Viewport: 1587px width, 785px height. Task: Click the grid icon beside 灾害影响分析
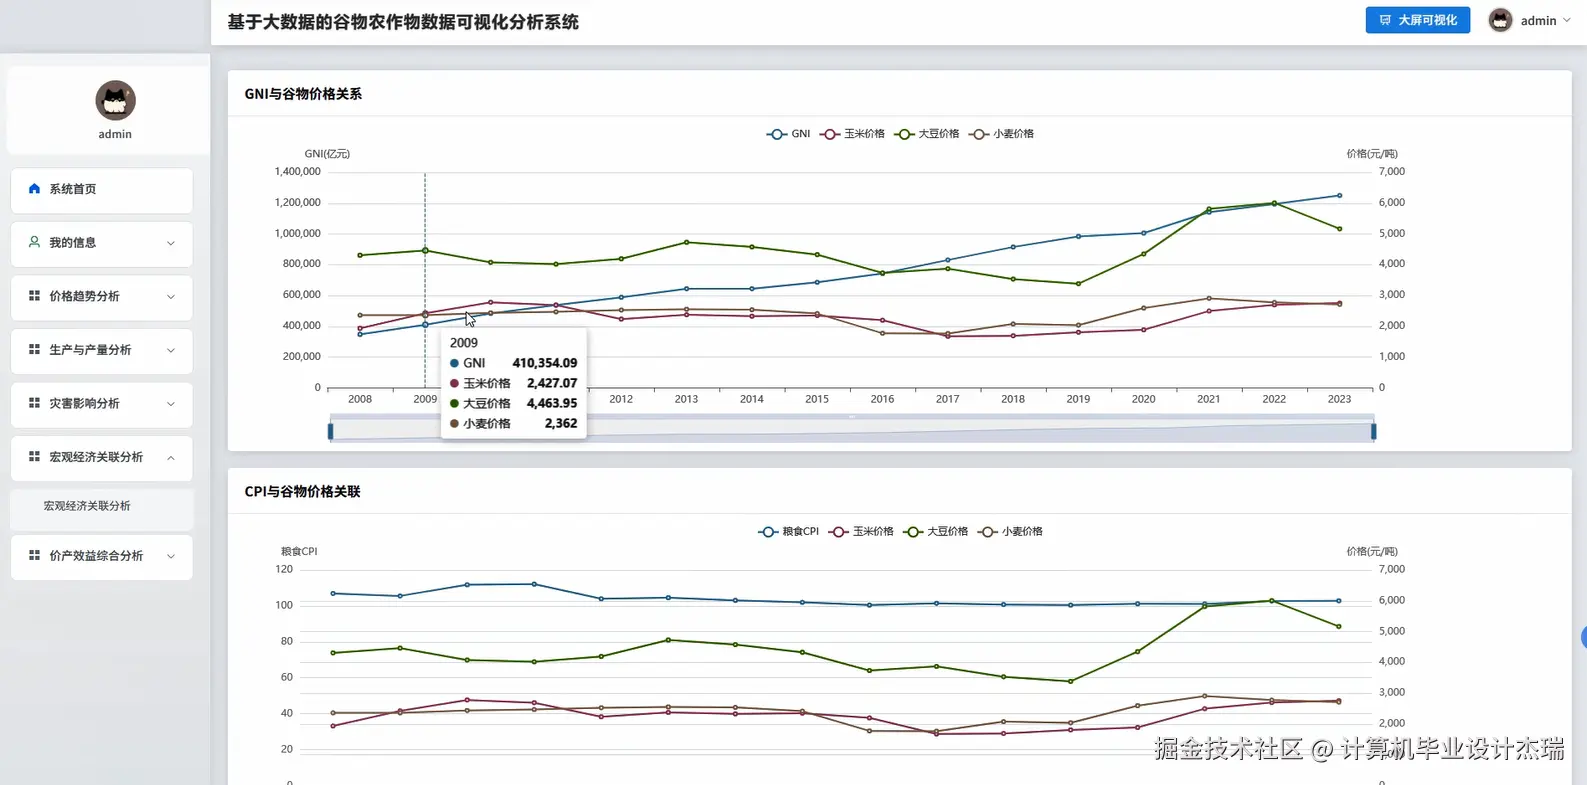click(34, 403)
